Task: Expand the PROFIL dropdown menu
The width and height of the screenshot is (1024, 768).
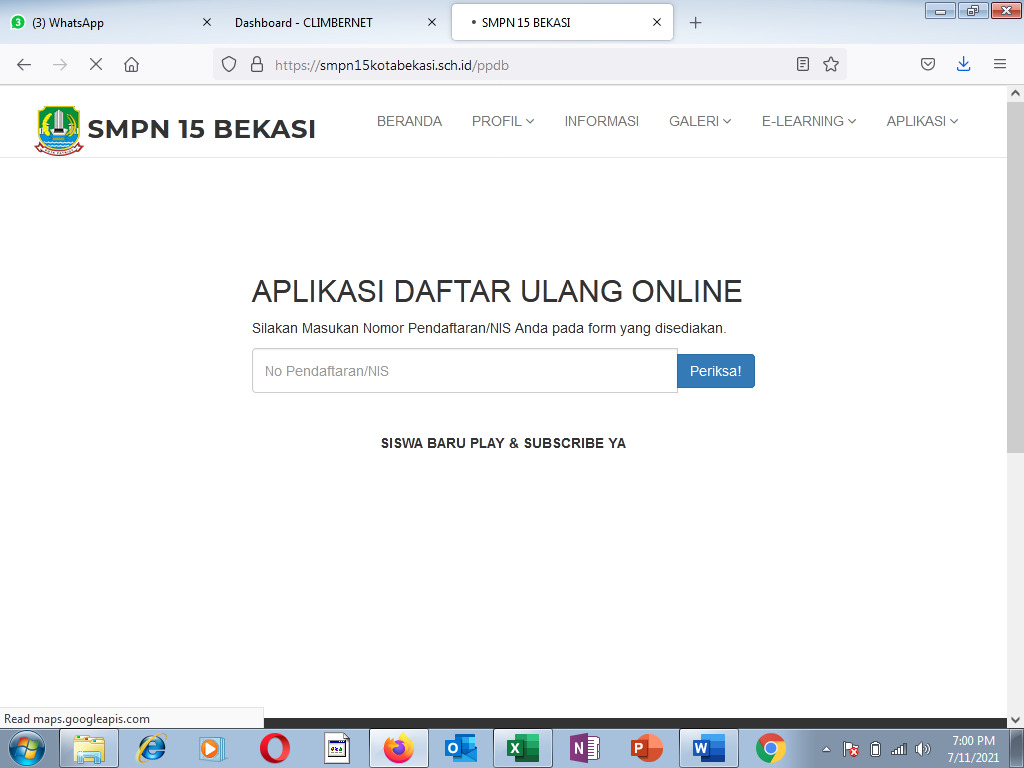Action: click(503, 121)
